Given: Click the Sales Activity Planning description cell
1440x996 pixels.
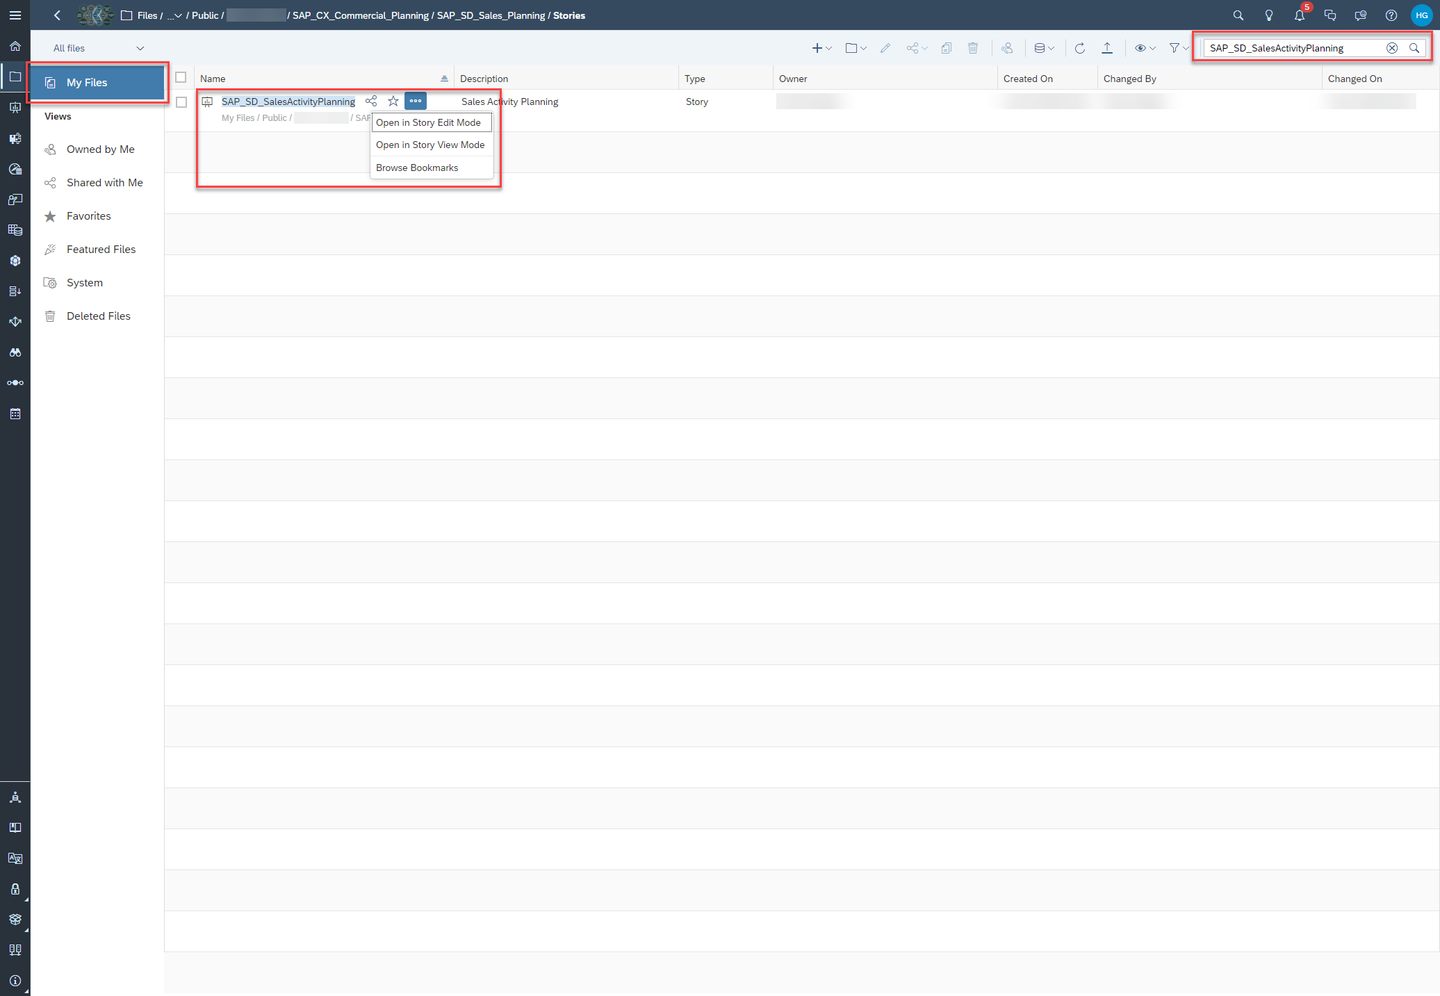Looking at the screenshot, I should [x=510, y=101].
